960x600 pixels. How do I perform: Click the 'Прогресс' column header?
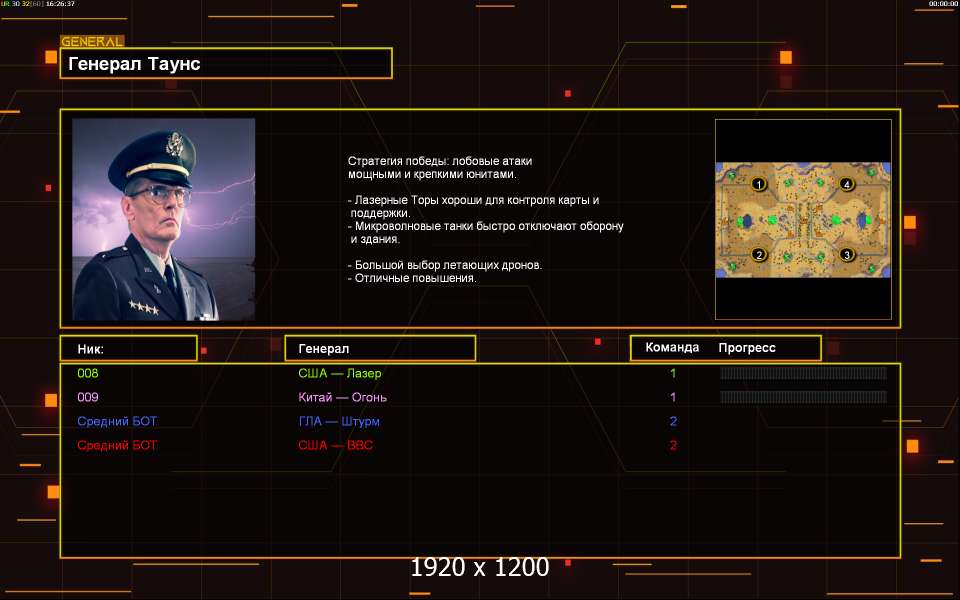point(747,348)
